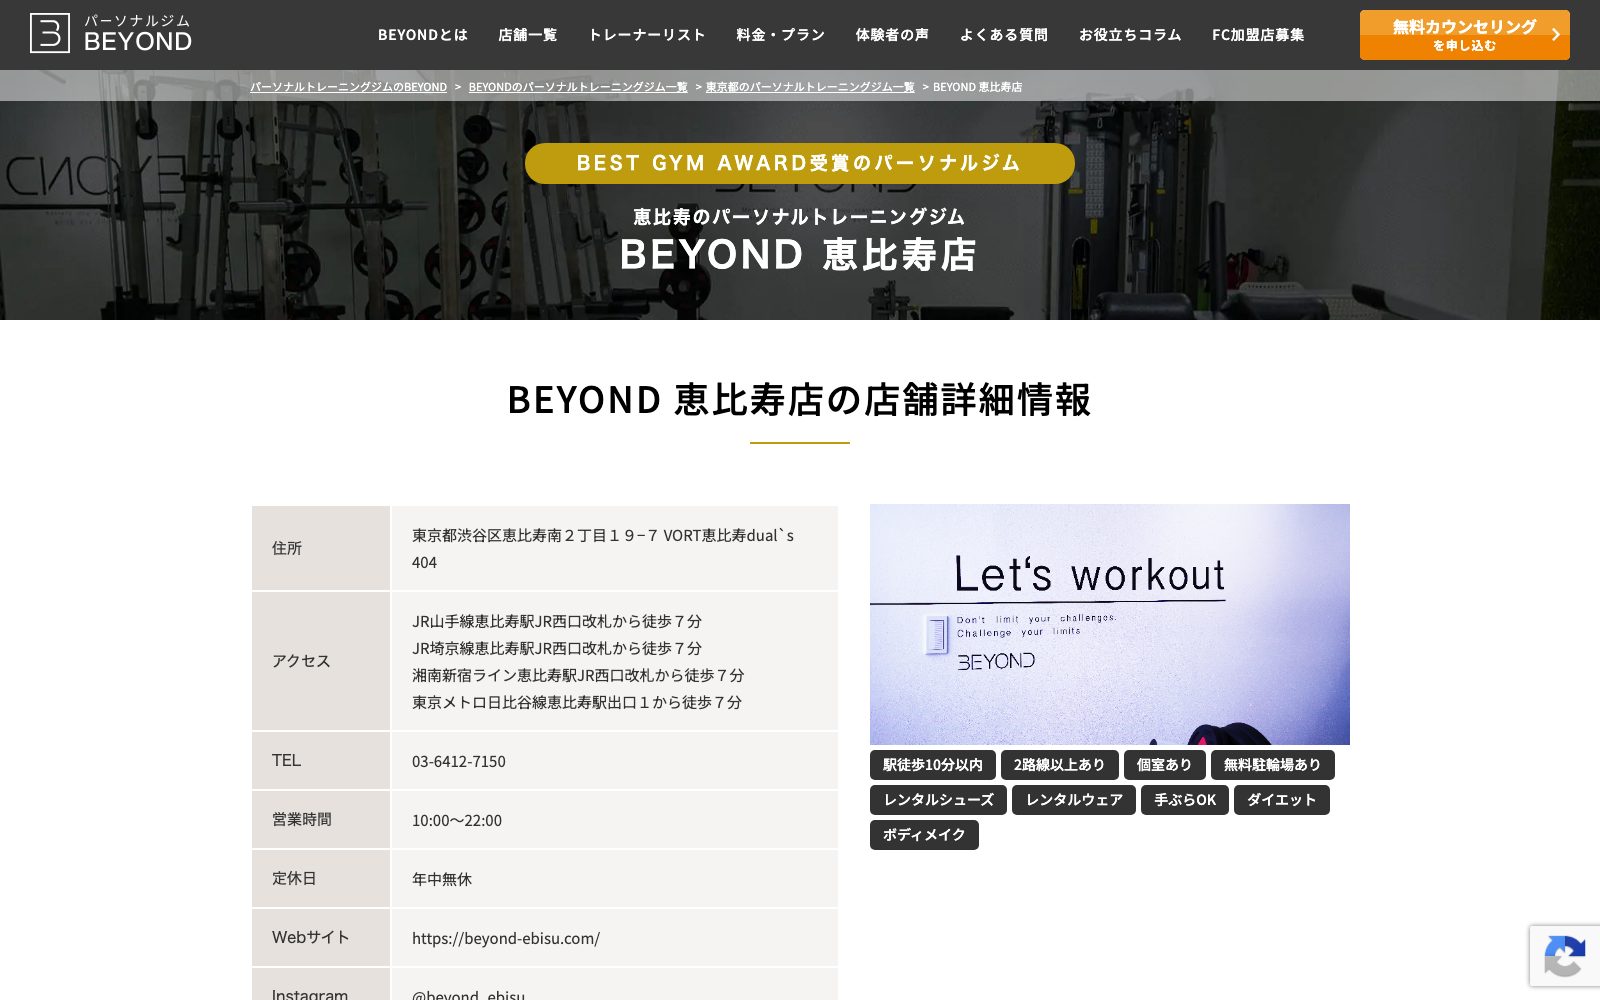Select the レンタルウェア tag

coord(1073,800)
